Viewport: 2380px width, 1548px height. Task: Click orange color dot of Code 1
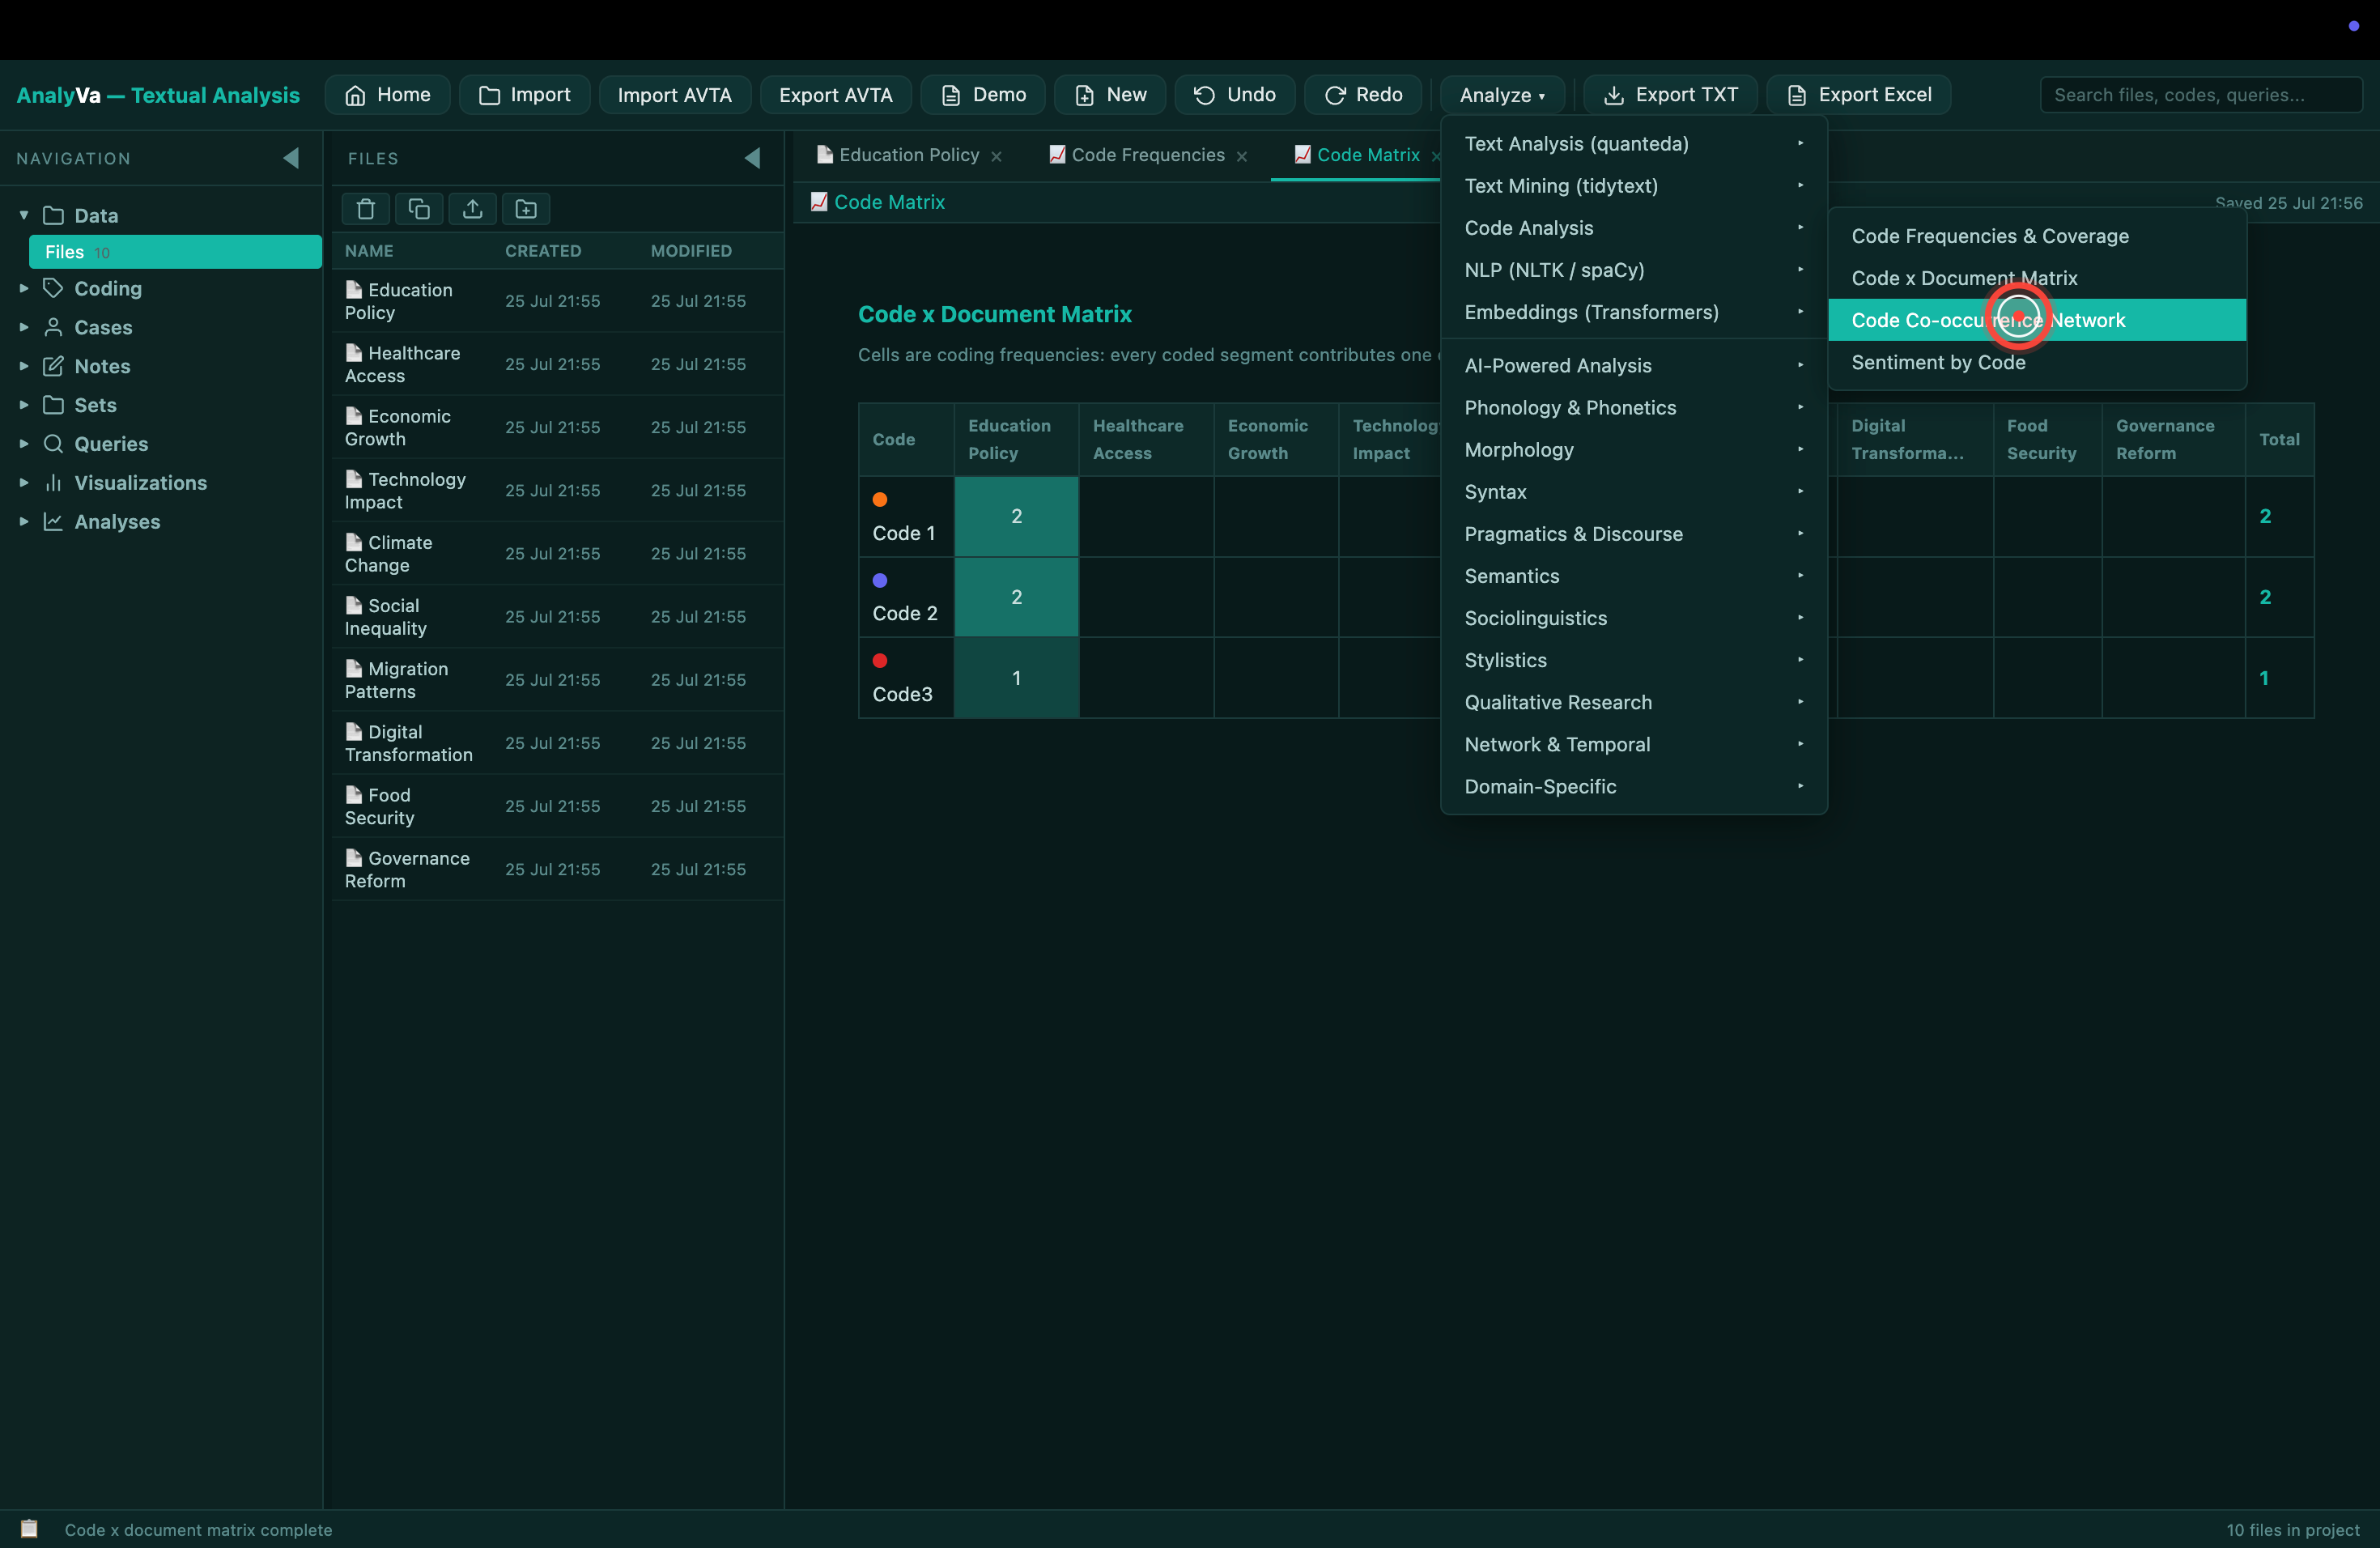880,500
